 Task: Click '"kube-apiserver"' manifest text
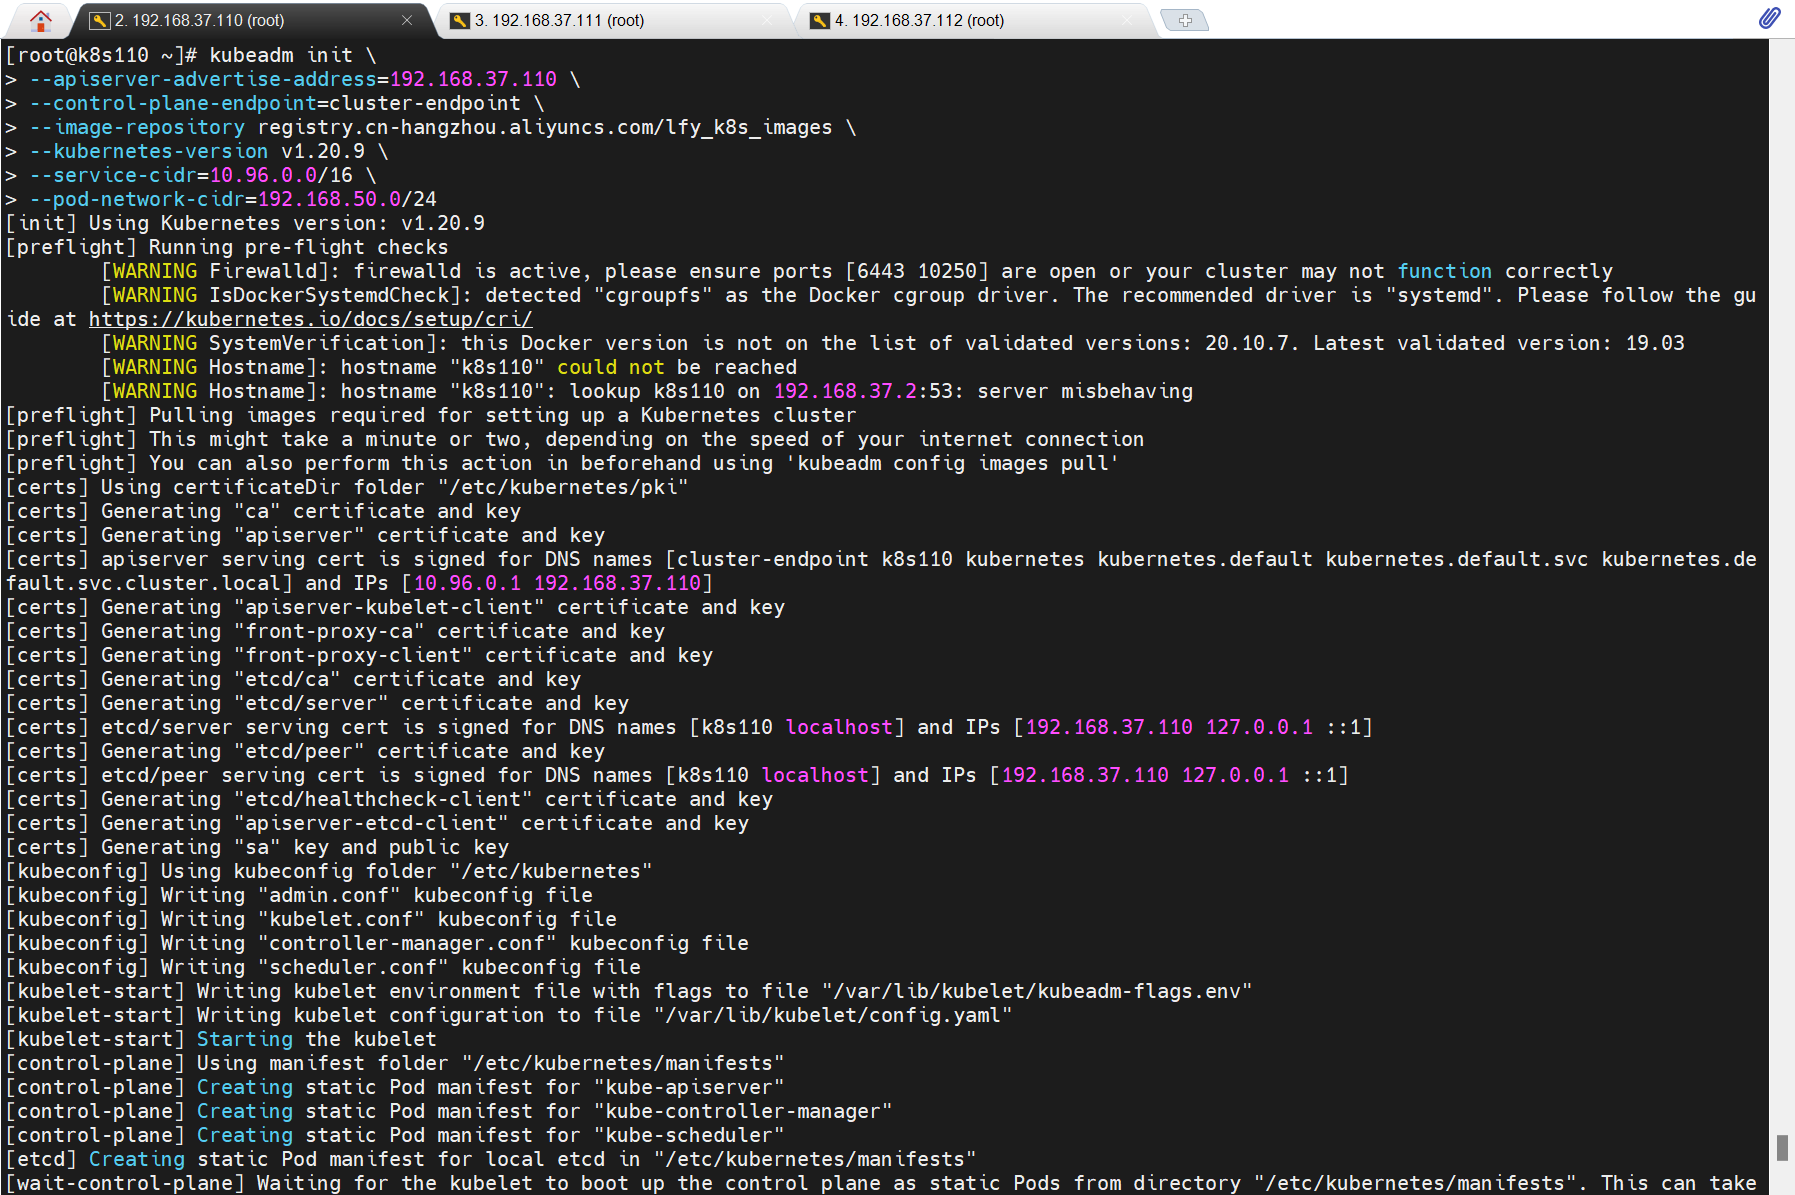689,1087
